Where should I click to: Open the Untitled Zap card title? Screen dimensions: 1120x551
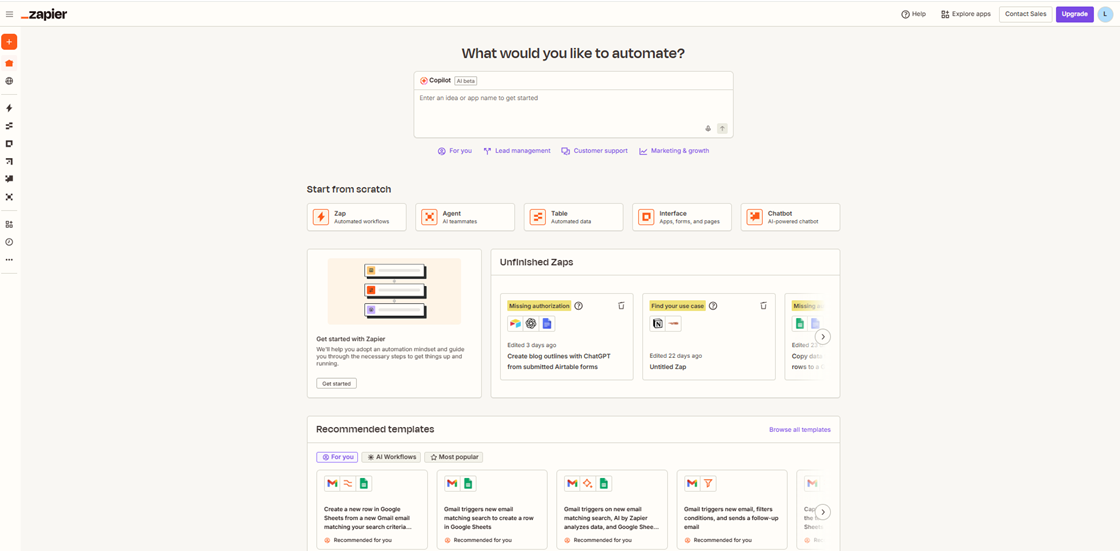click(x=666, y=367)
